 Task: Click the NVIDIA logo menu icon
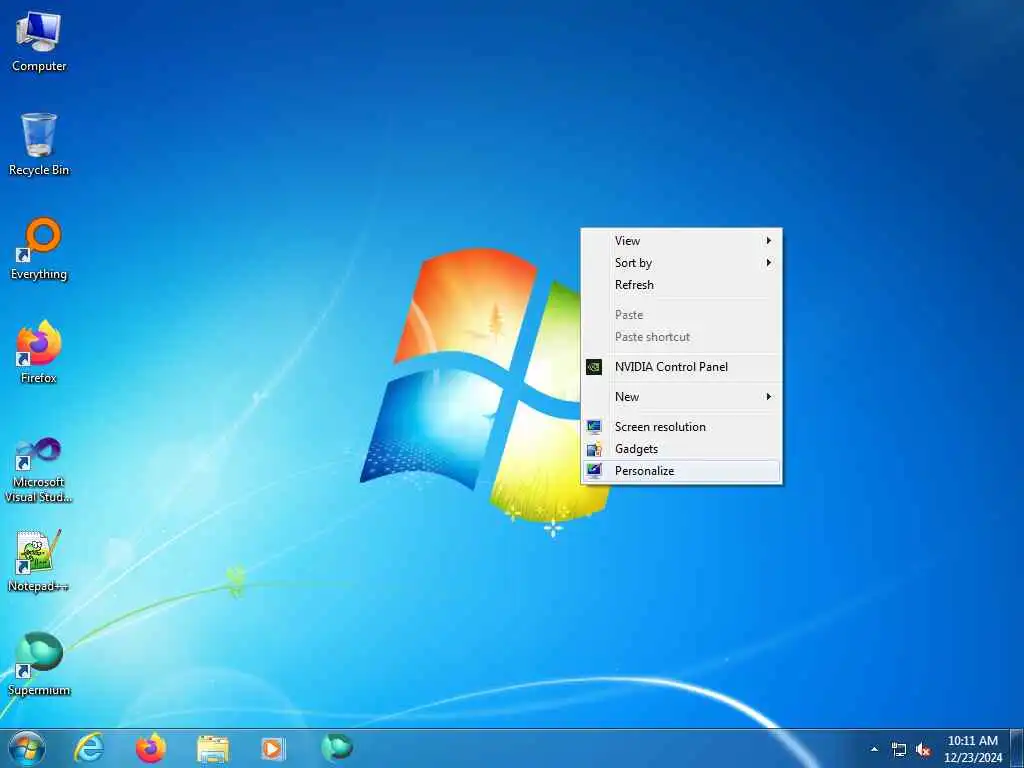pos(594,367)
